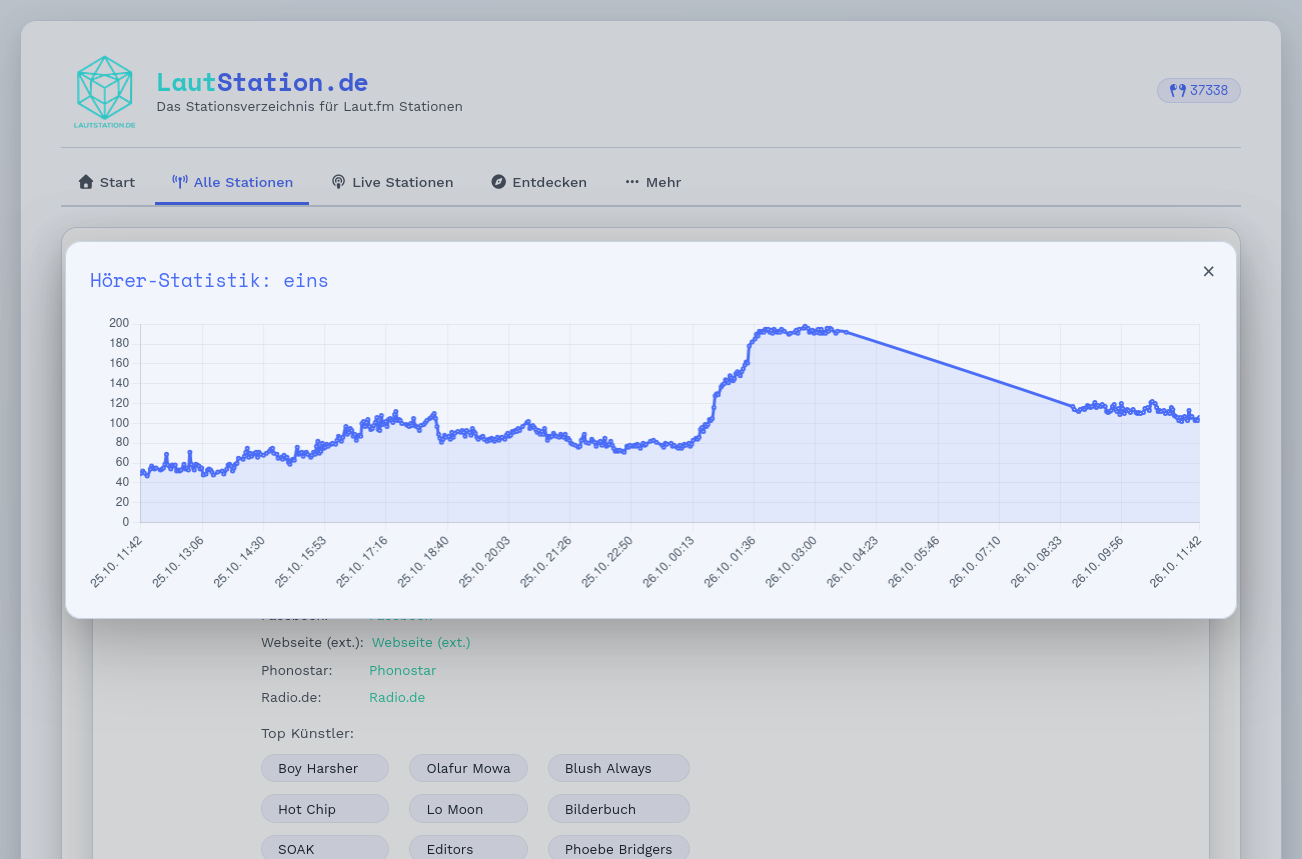Expand the Mehr menu
The height and width of the screenshot is (859, 1302).
[653, 182]
